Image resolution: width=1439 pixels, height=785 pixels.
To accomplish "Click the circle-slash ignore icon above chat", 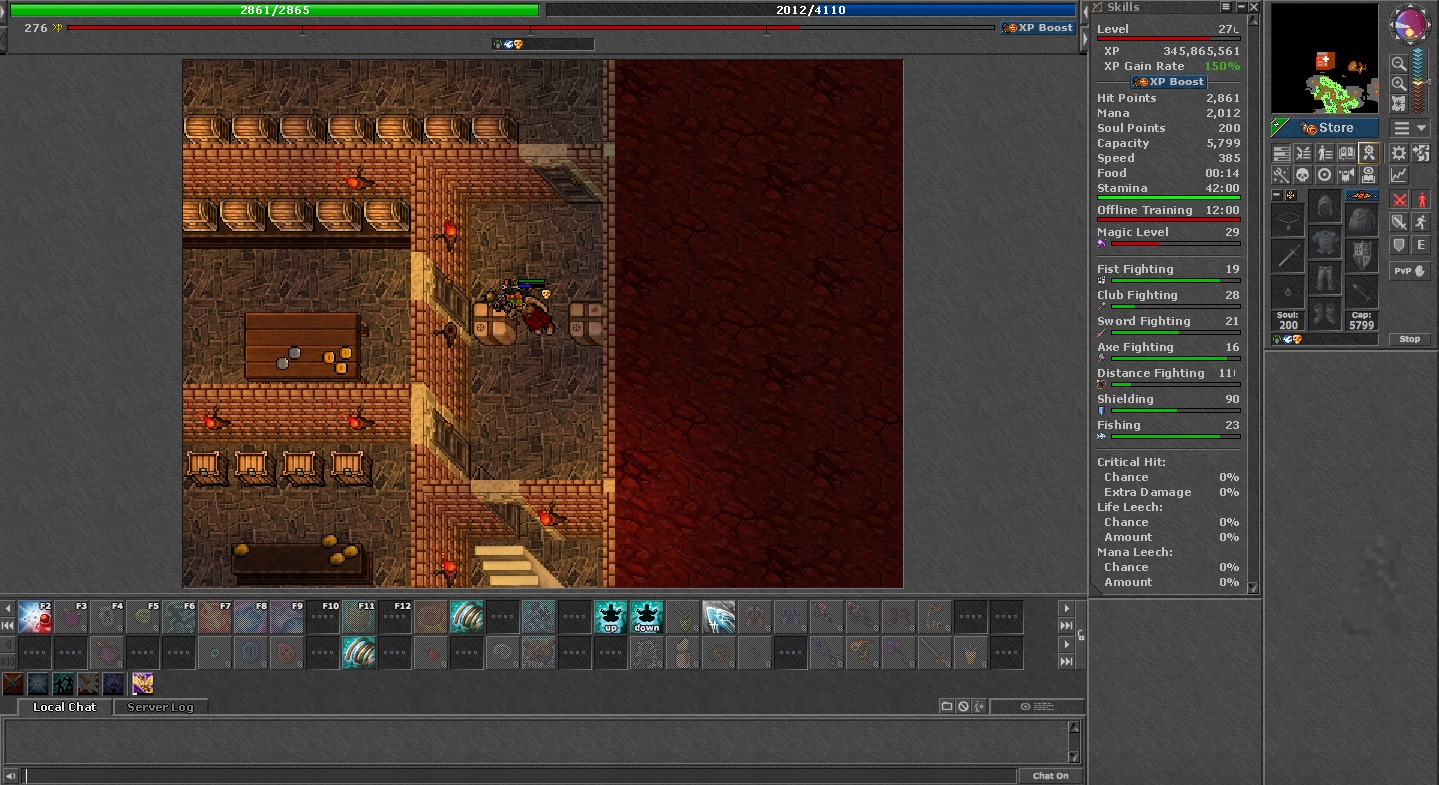I will [962, 706].
